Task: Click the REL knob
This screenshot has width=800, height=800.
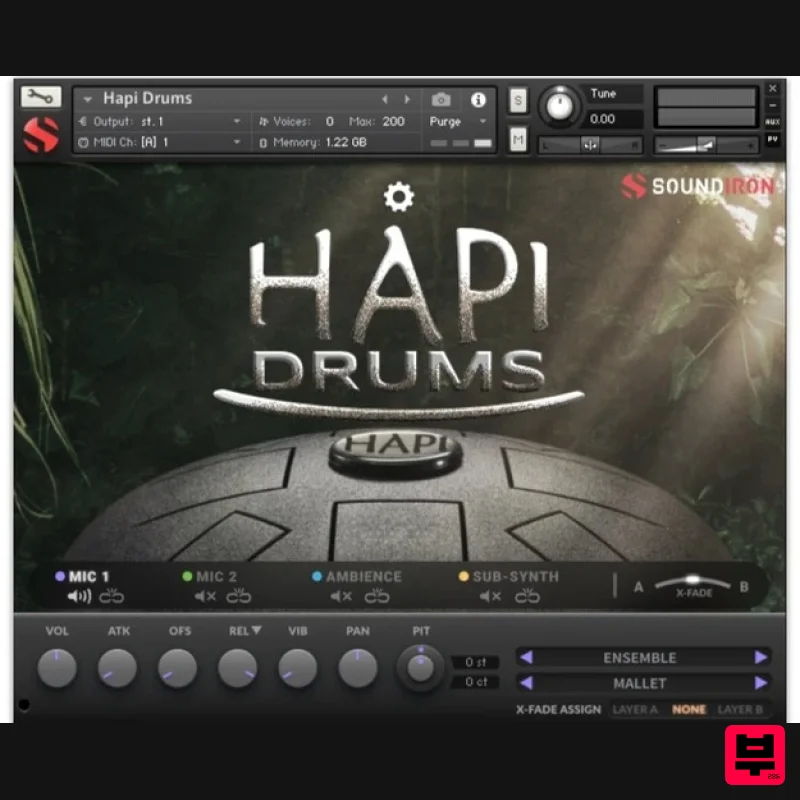Action: click(238, 668)
